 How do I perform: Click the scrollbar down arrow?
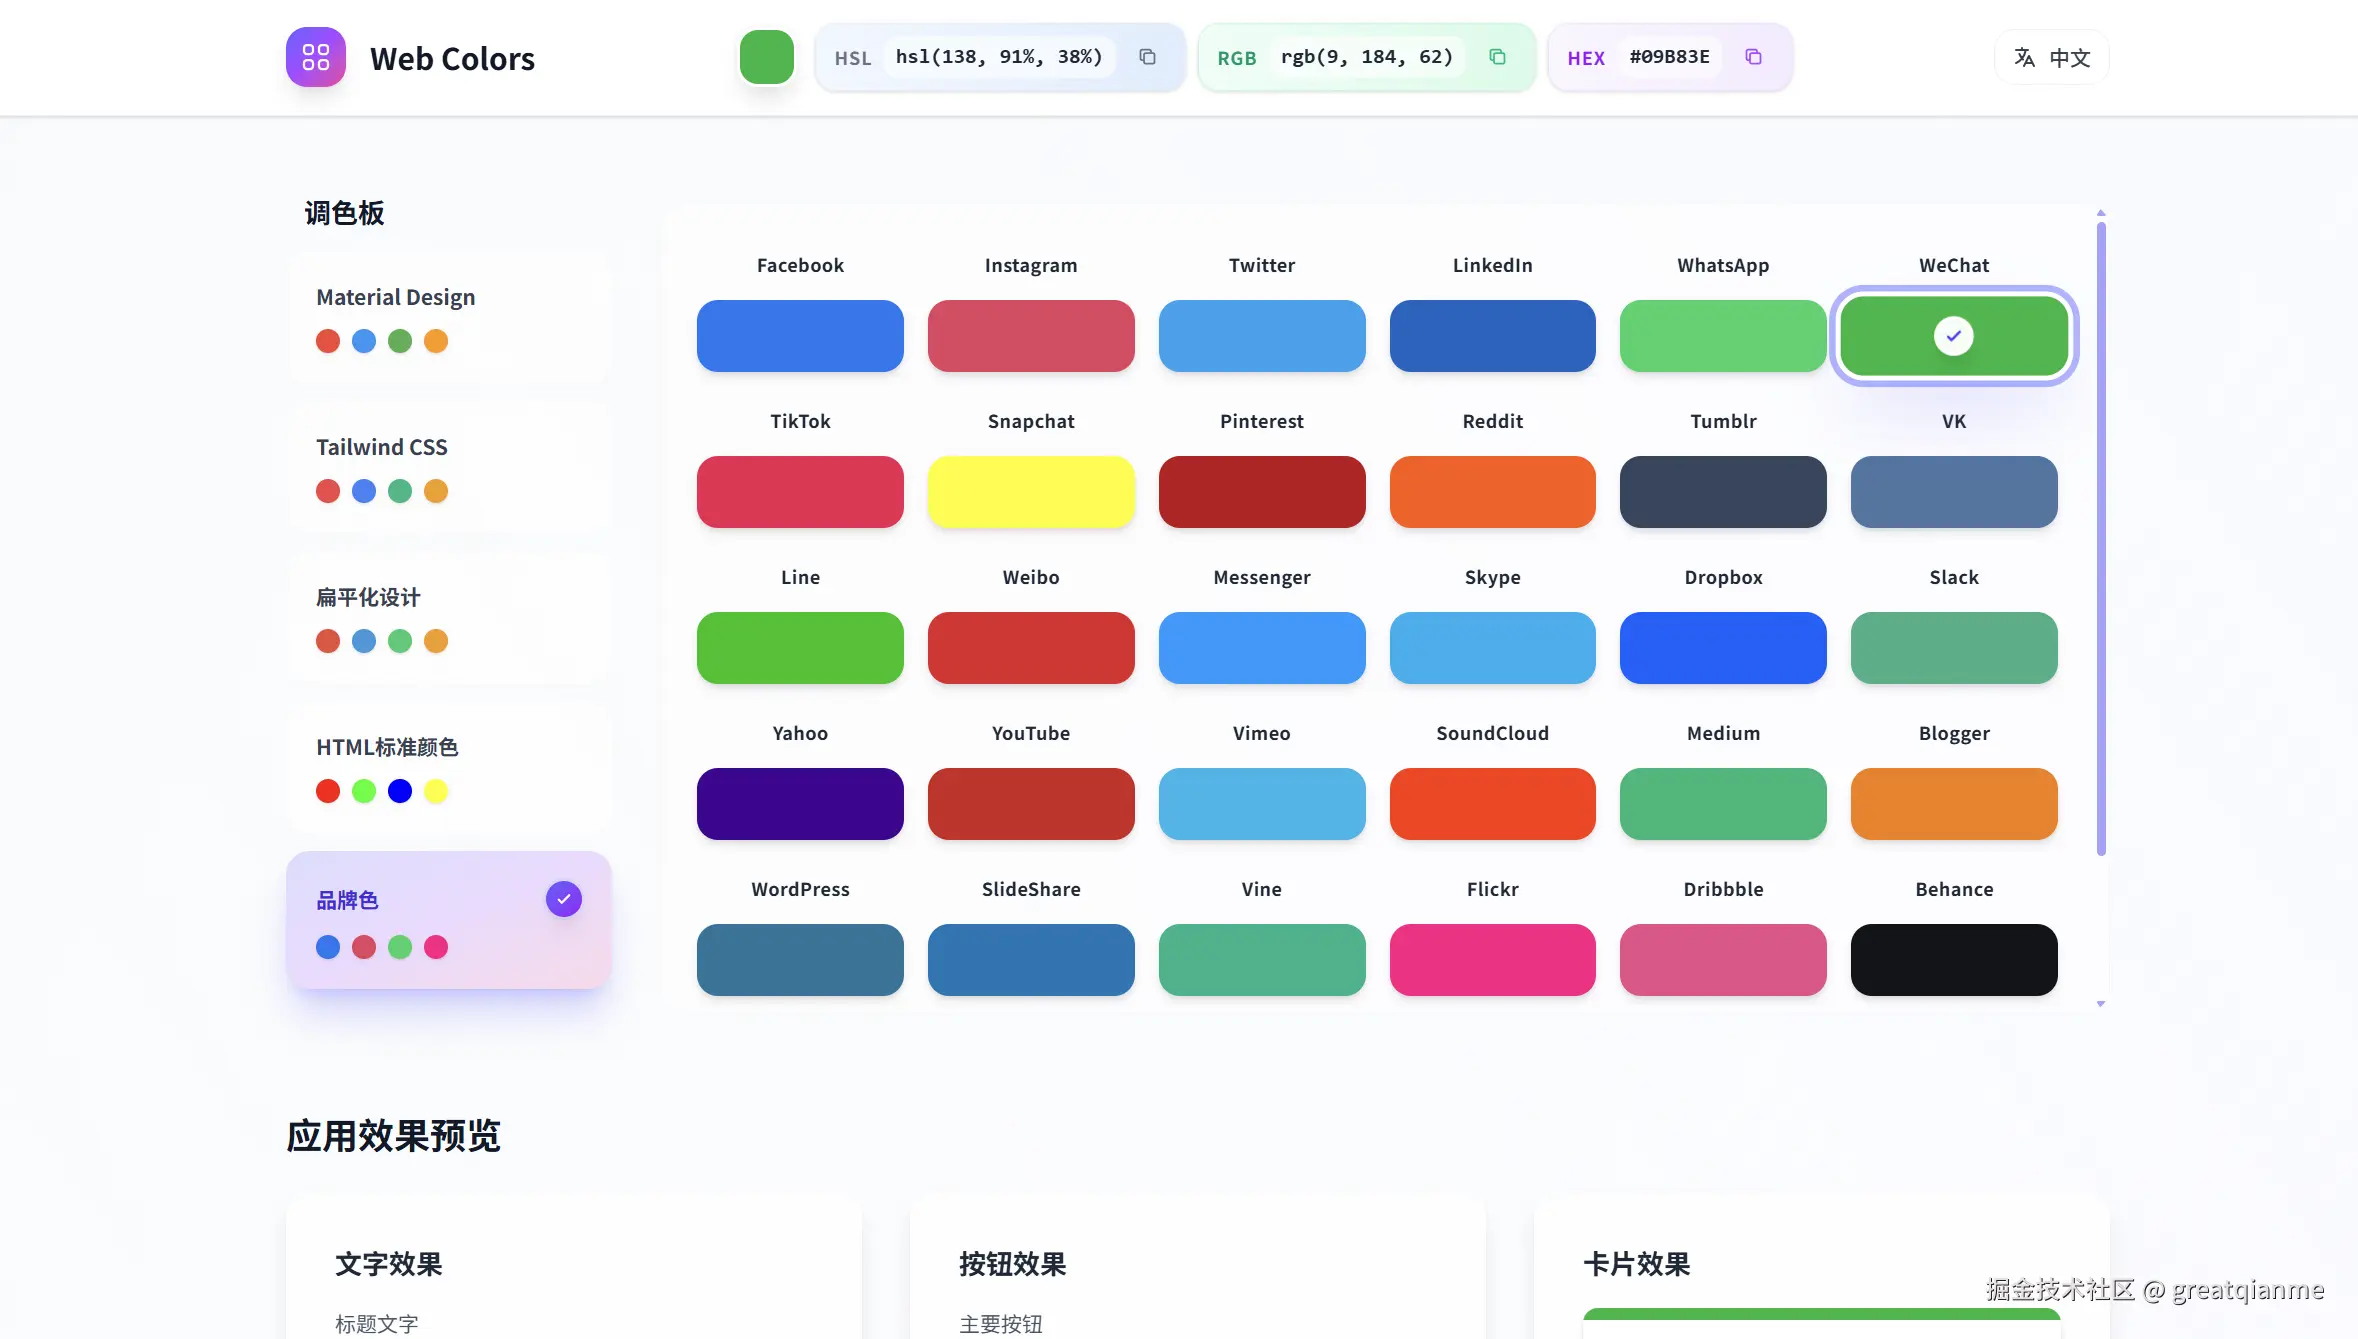(2100, 1003)
